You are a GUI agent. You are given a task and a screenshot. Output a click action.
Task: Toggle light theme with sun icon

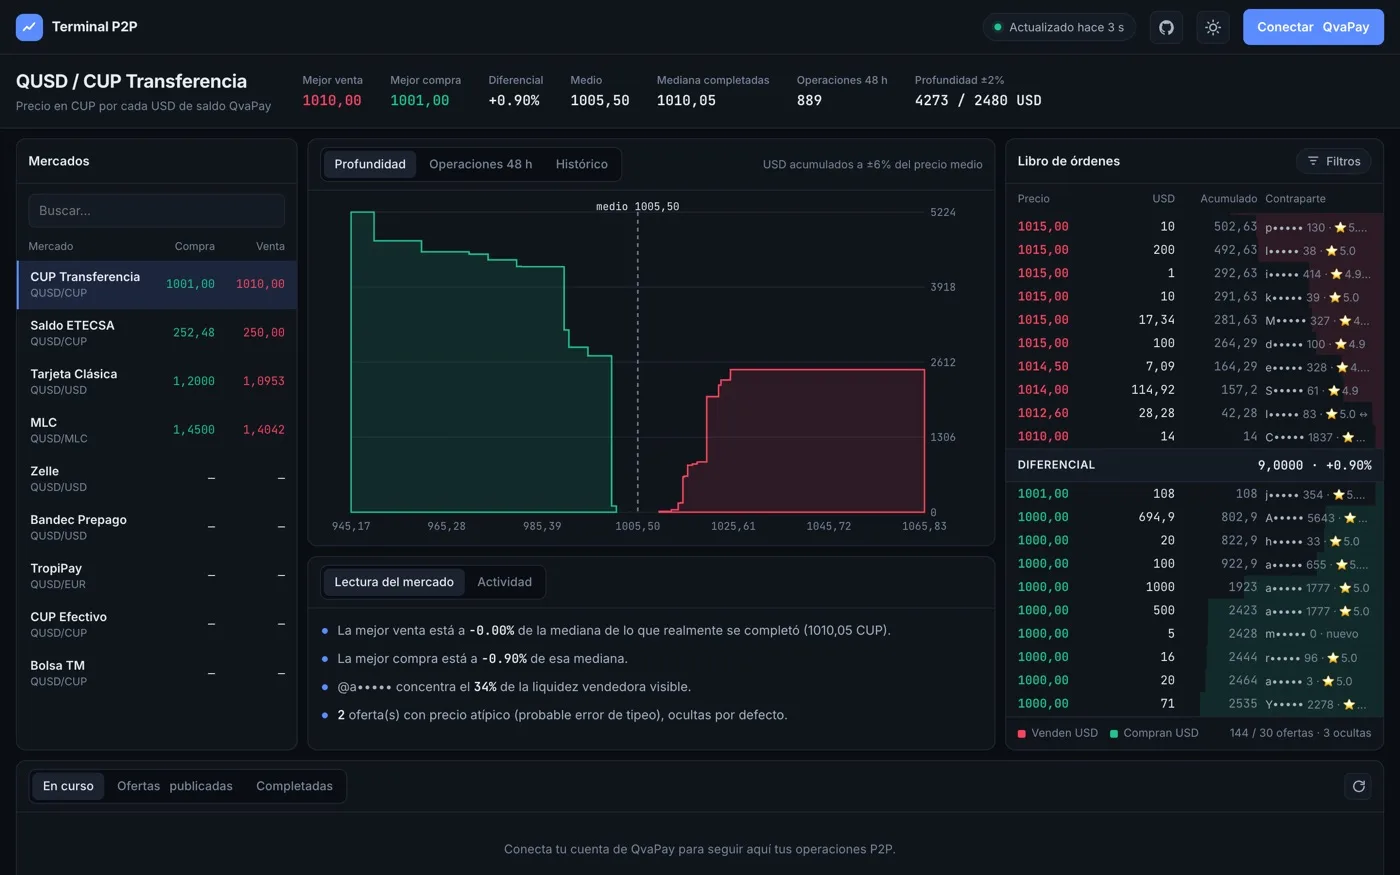click(1213, 27)
